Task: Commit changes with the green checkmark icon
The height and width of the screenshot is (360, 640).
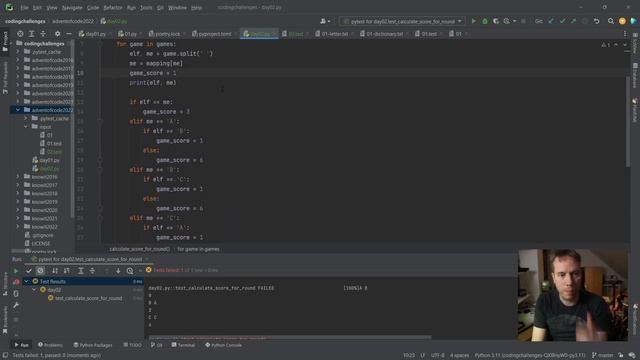Action: 562,21
